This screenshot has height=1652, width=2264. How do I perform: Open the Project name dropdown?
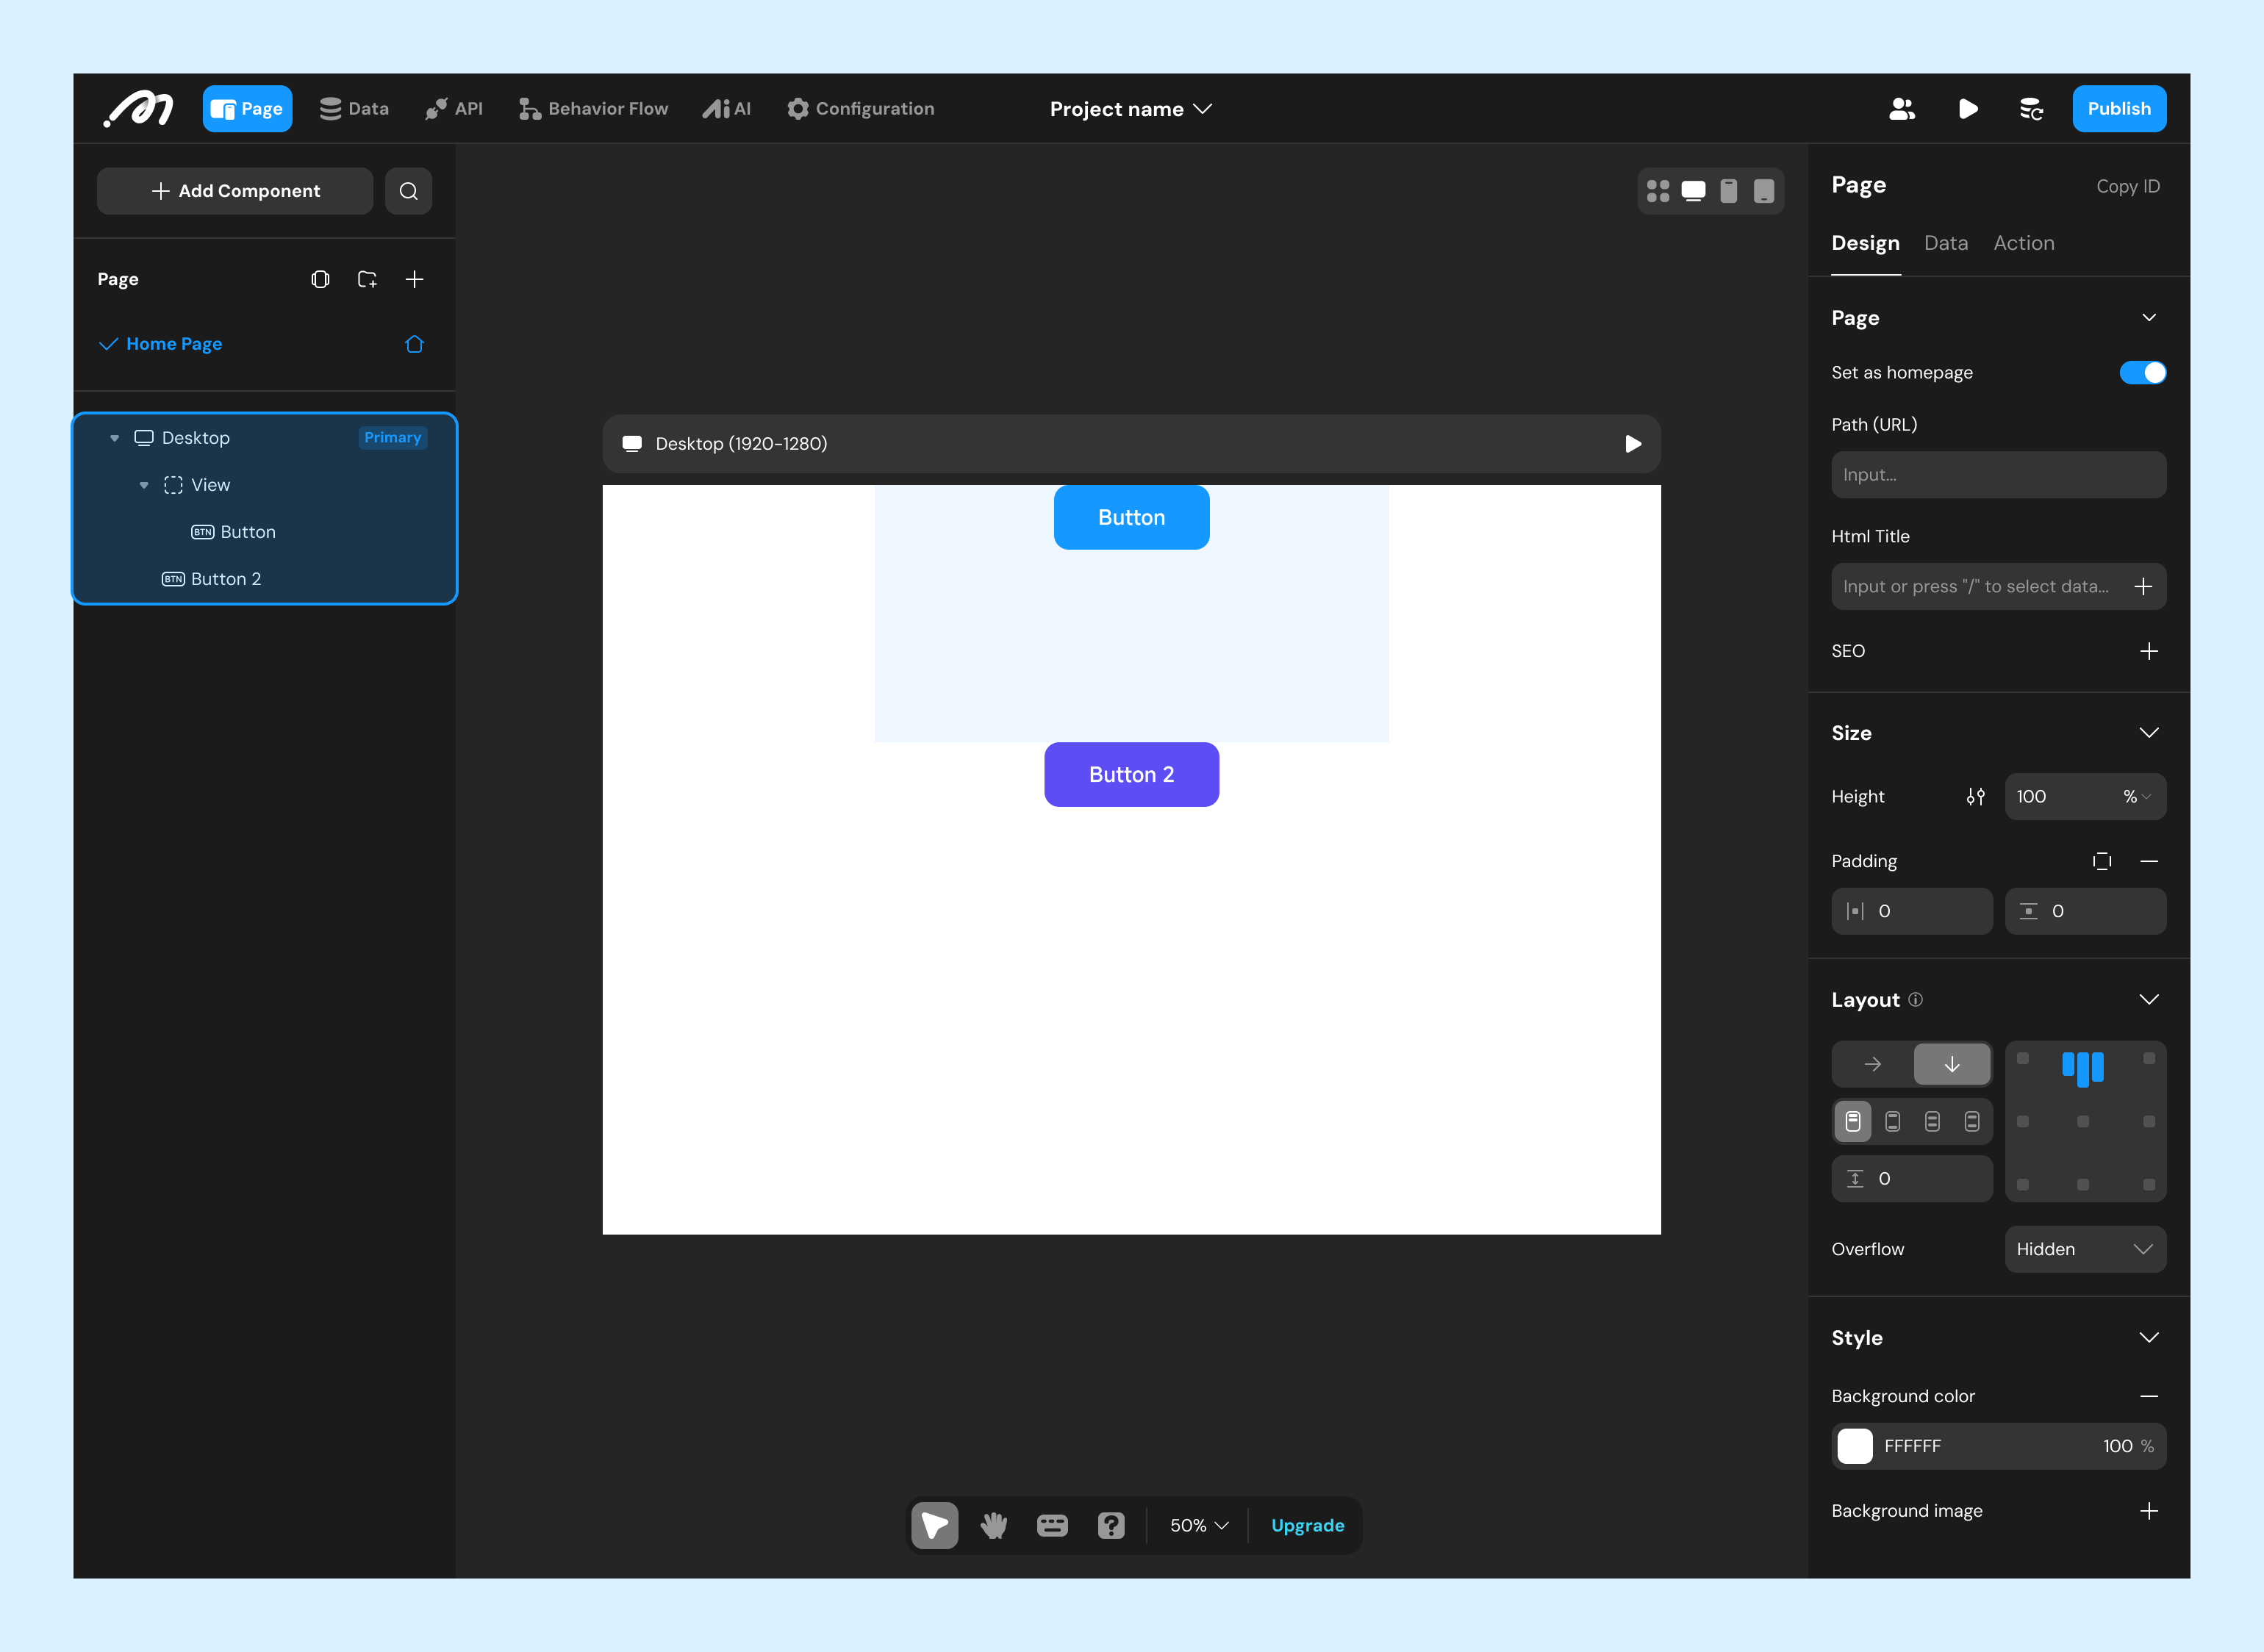[1130, 109]
